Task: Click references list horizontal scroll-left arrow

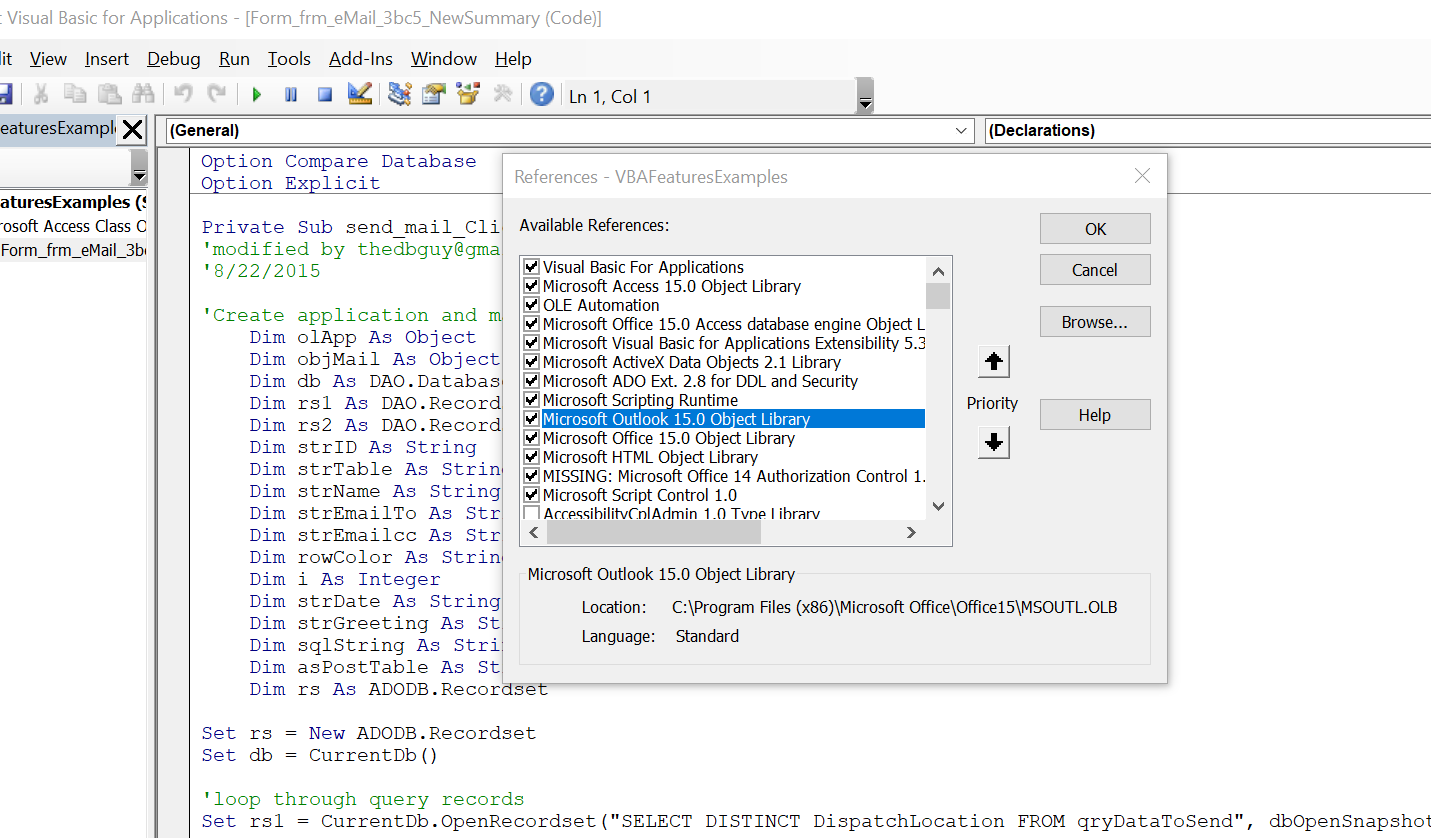Action: pos(534,533)
